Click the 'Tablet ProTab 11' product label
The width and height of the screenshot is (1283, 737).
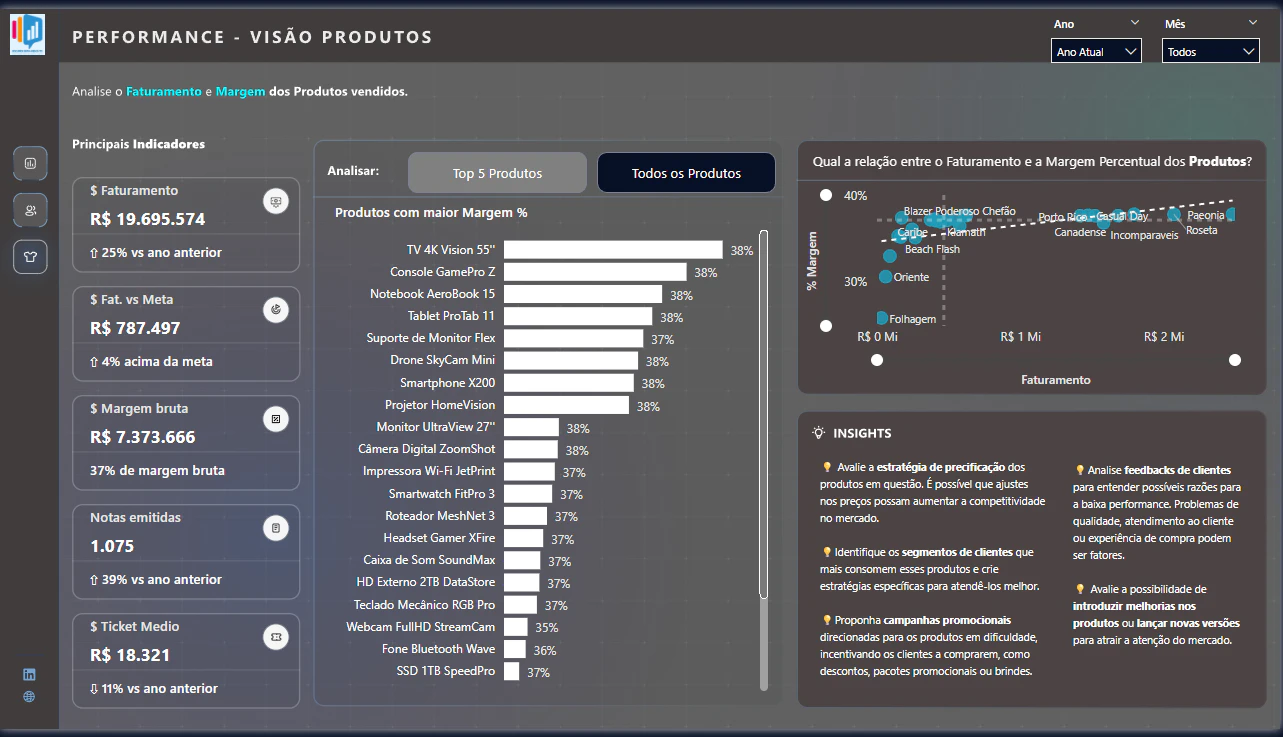[x=451, y=316]
